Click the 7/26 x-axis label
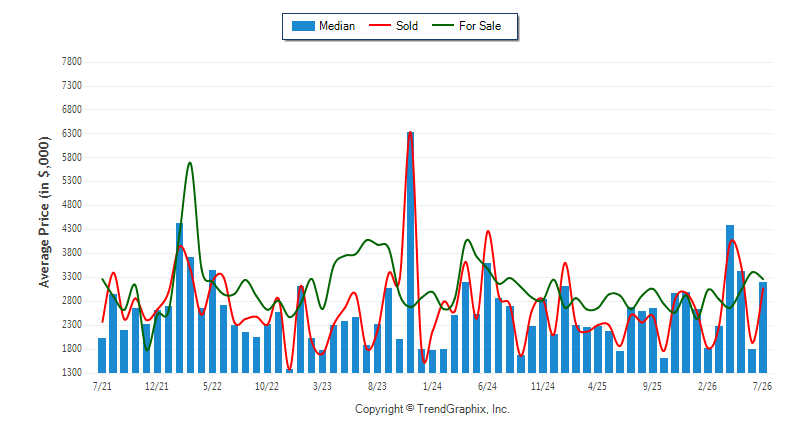The width and height of the screenshot is (800, 434). pos(762,386)
